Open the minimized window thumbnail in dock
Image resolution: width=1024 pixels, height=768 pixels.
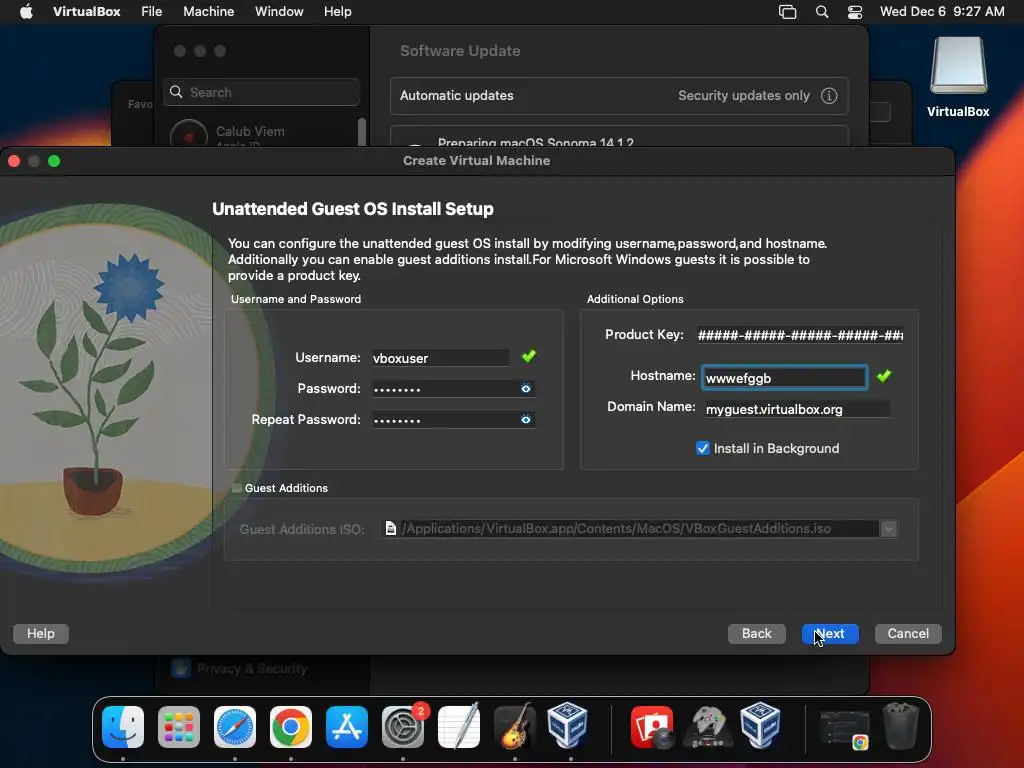click(844, 728)
